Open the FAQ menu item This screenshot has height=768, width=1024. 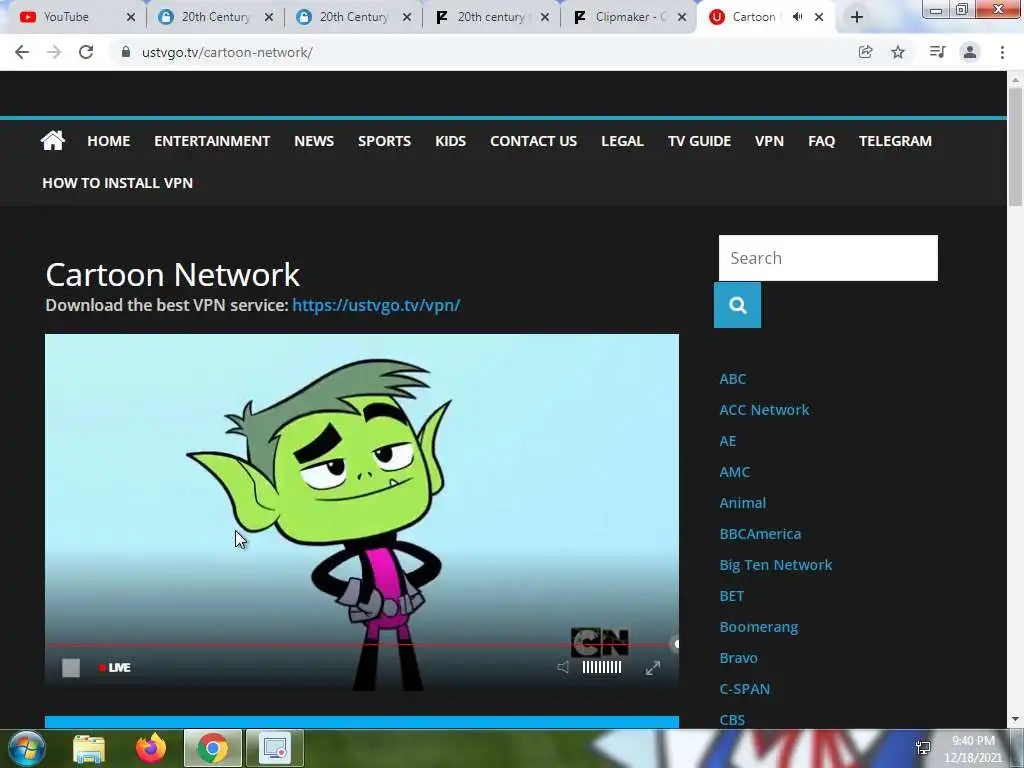(822, 141)
